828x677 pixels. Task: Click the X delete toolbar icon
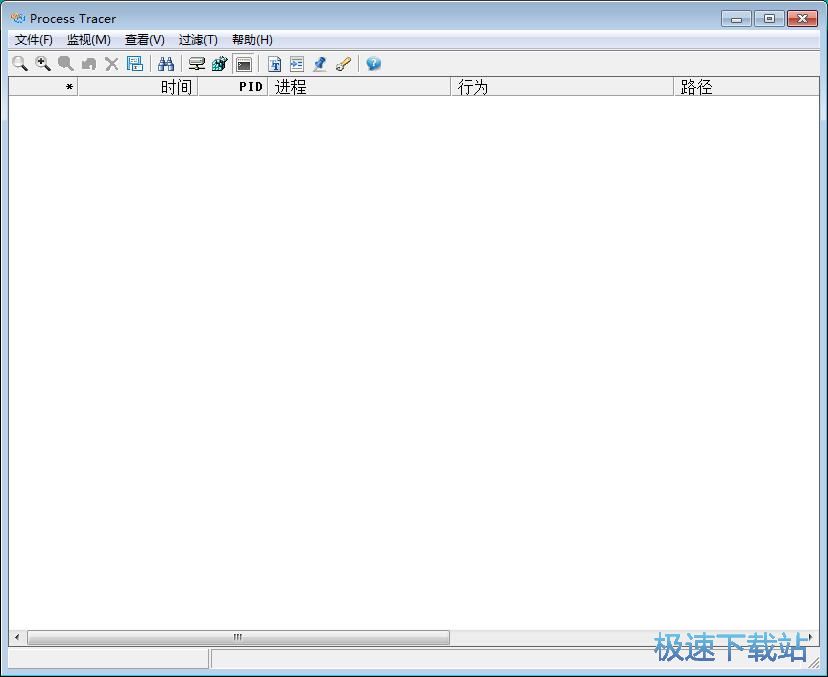(x=111, y=64)
